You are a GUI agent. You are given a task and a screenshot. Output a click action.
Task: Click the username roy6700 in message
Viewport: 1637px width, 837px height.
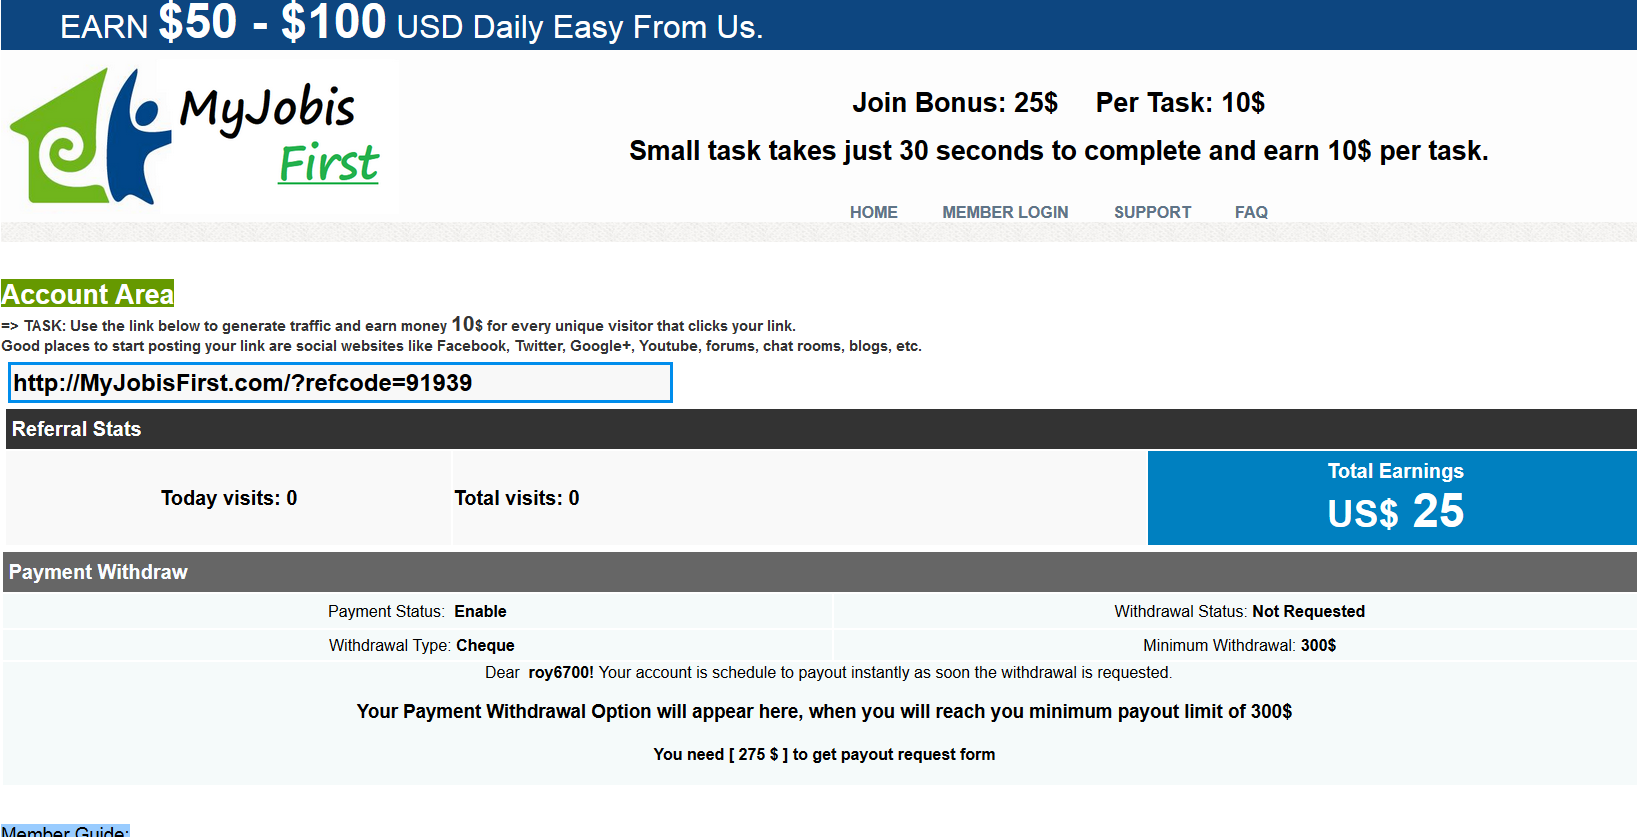click(560, 672)
